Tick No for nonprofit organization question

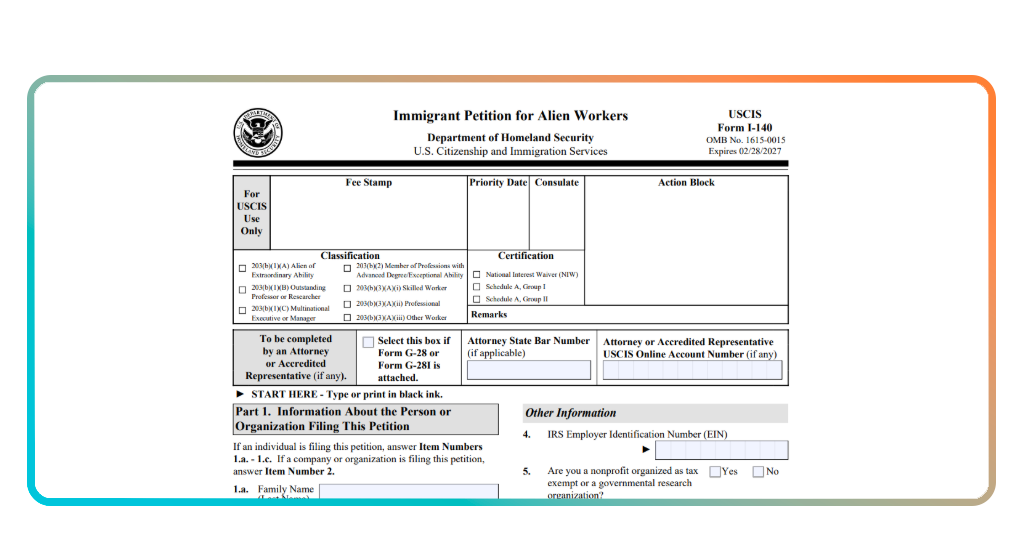[x=758, y=471]
